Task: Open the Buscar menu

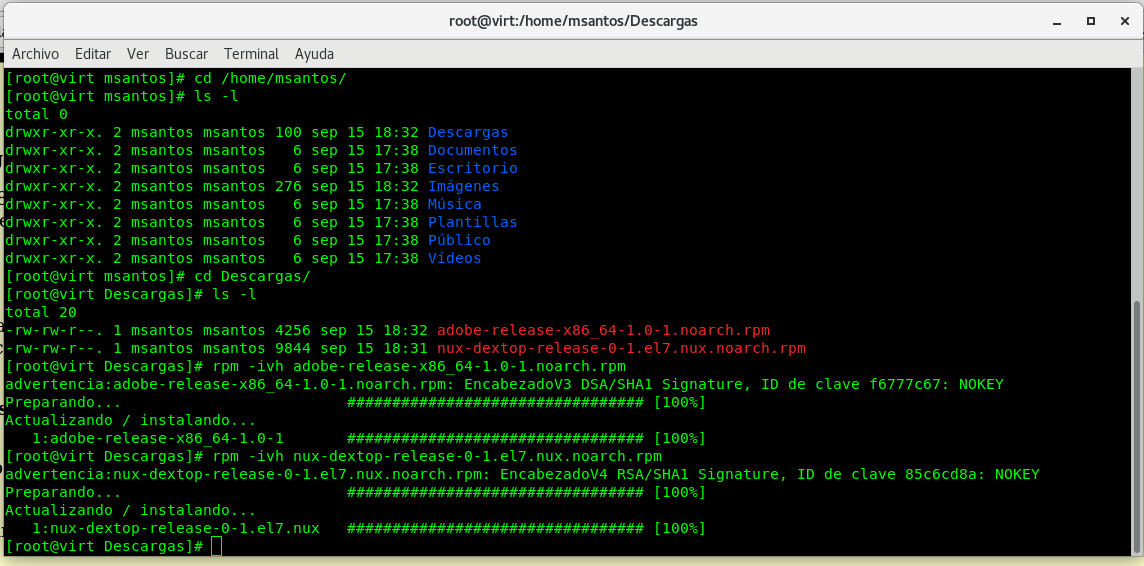Action: pyautogui.click(x=186, y=54)
